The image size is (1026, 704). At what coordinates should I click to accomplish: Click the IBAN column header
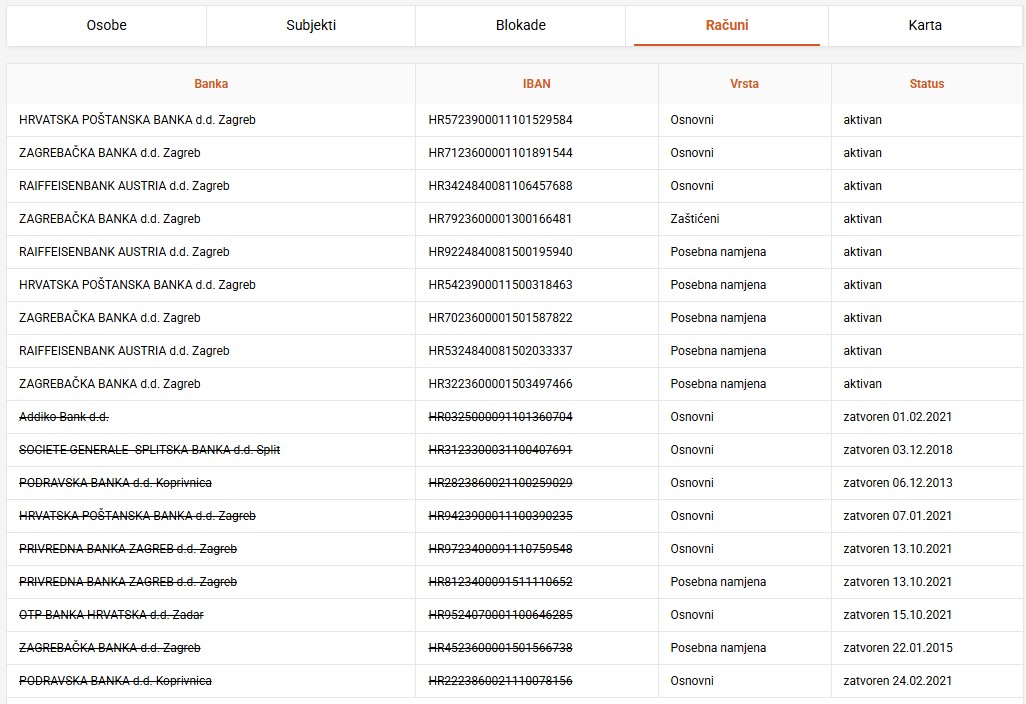(536, 84)
